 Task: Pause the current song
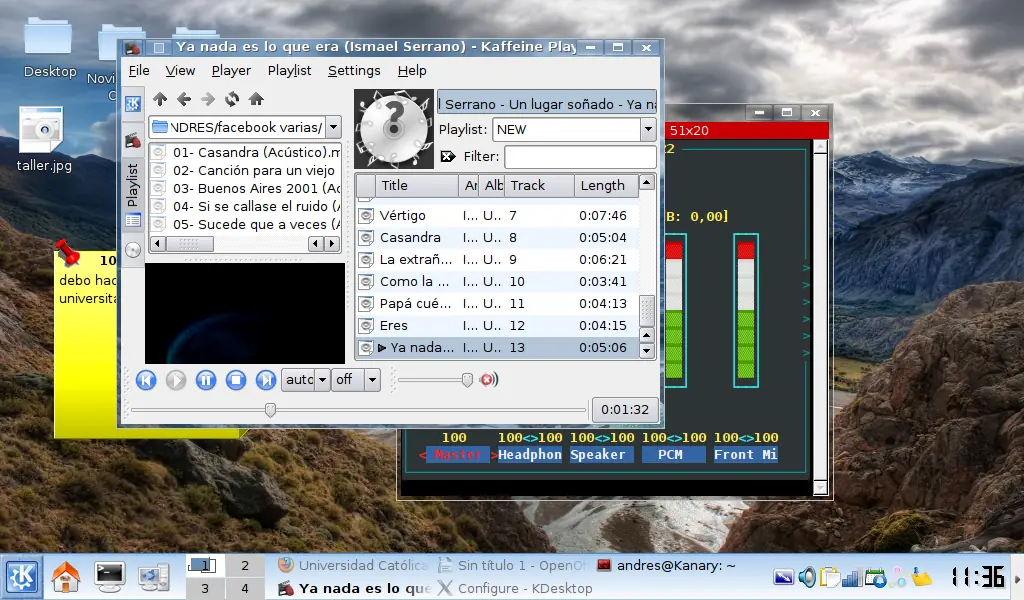(206, 380)
